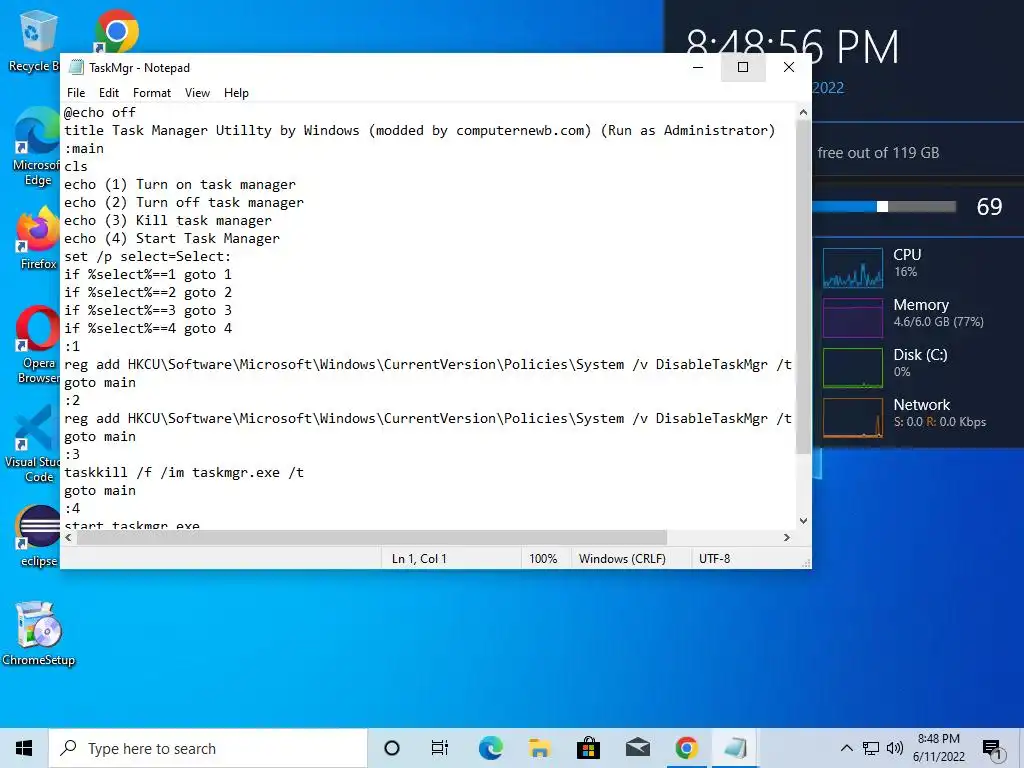Open the volume icon in system tray
This screenshot has width=1024, height=768.
click(x=895, y=748)
